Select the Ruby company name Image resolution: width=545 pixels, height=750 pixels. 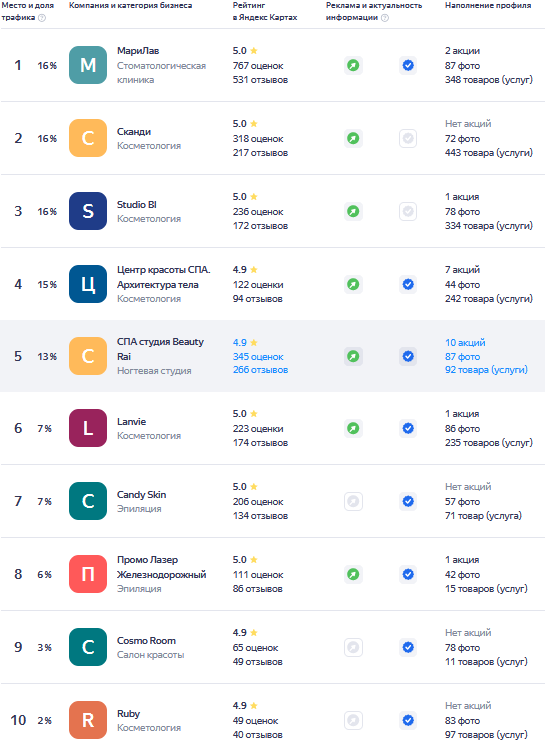(x=128, y=713)
